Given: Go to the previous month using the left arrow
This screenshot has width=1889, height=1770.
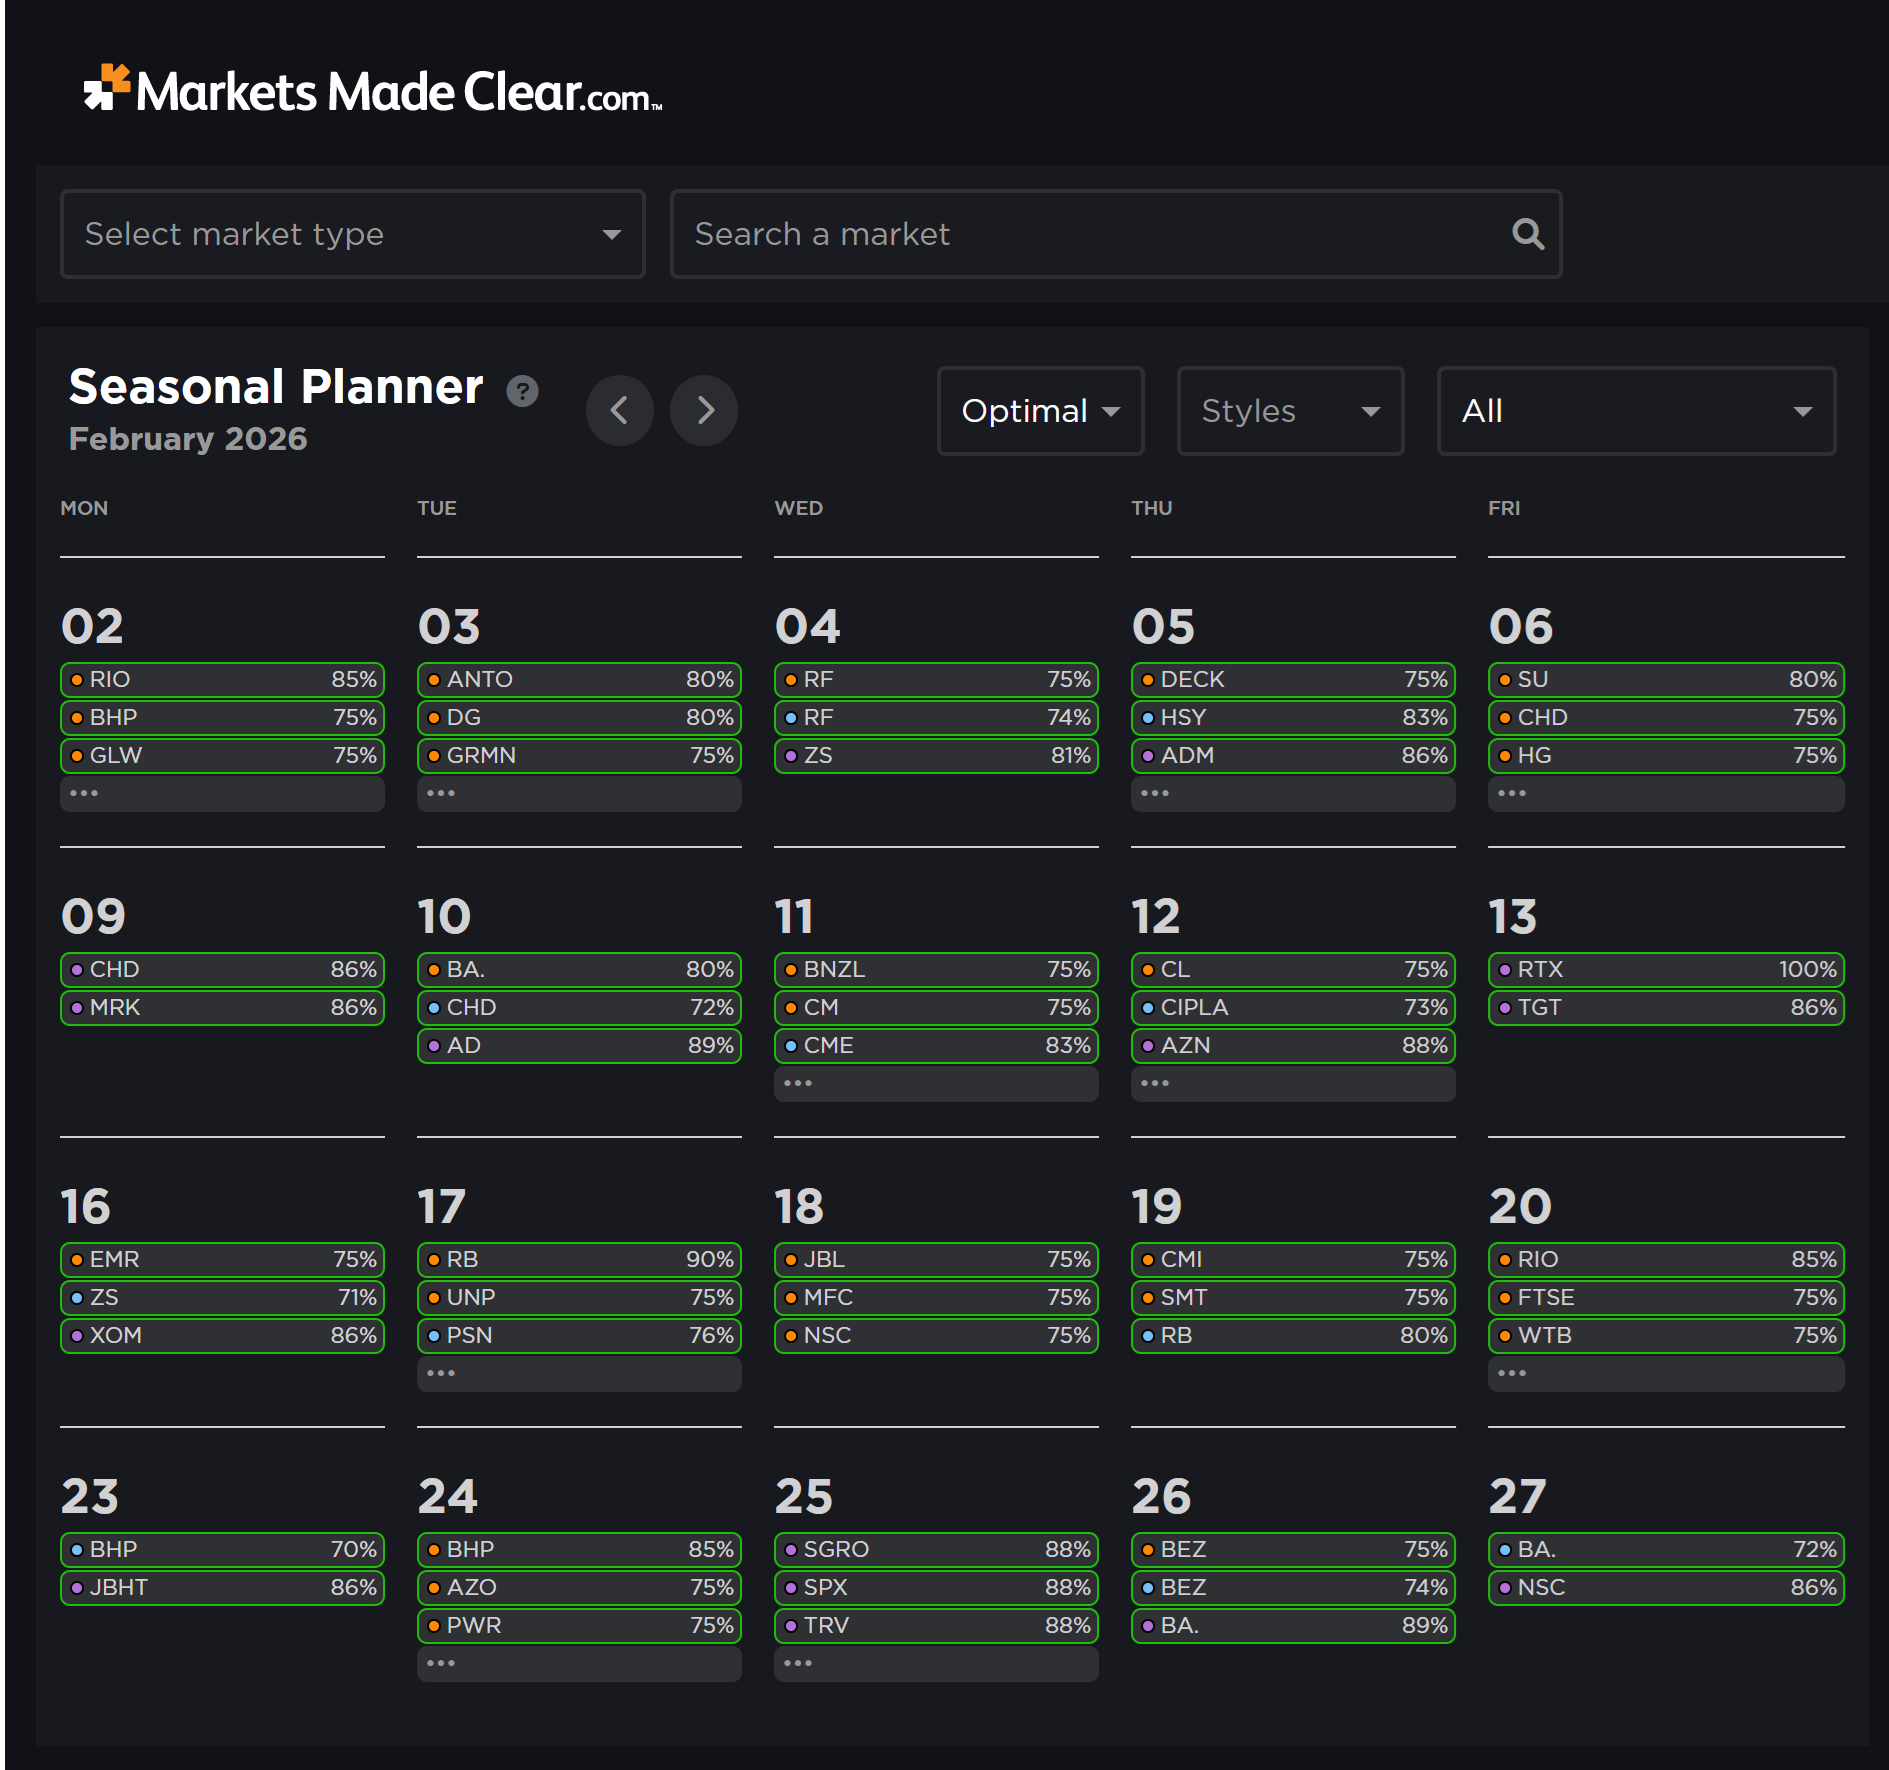Looking at the screenshot, I should 620,410.
